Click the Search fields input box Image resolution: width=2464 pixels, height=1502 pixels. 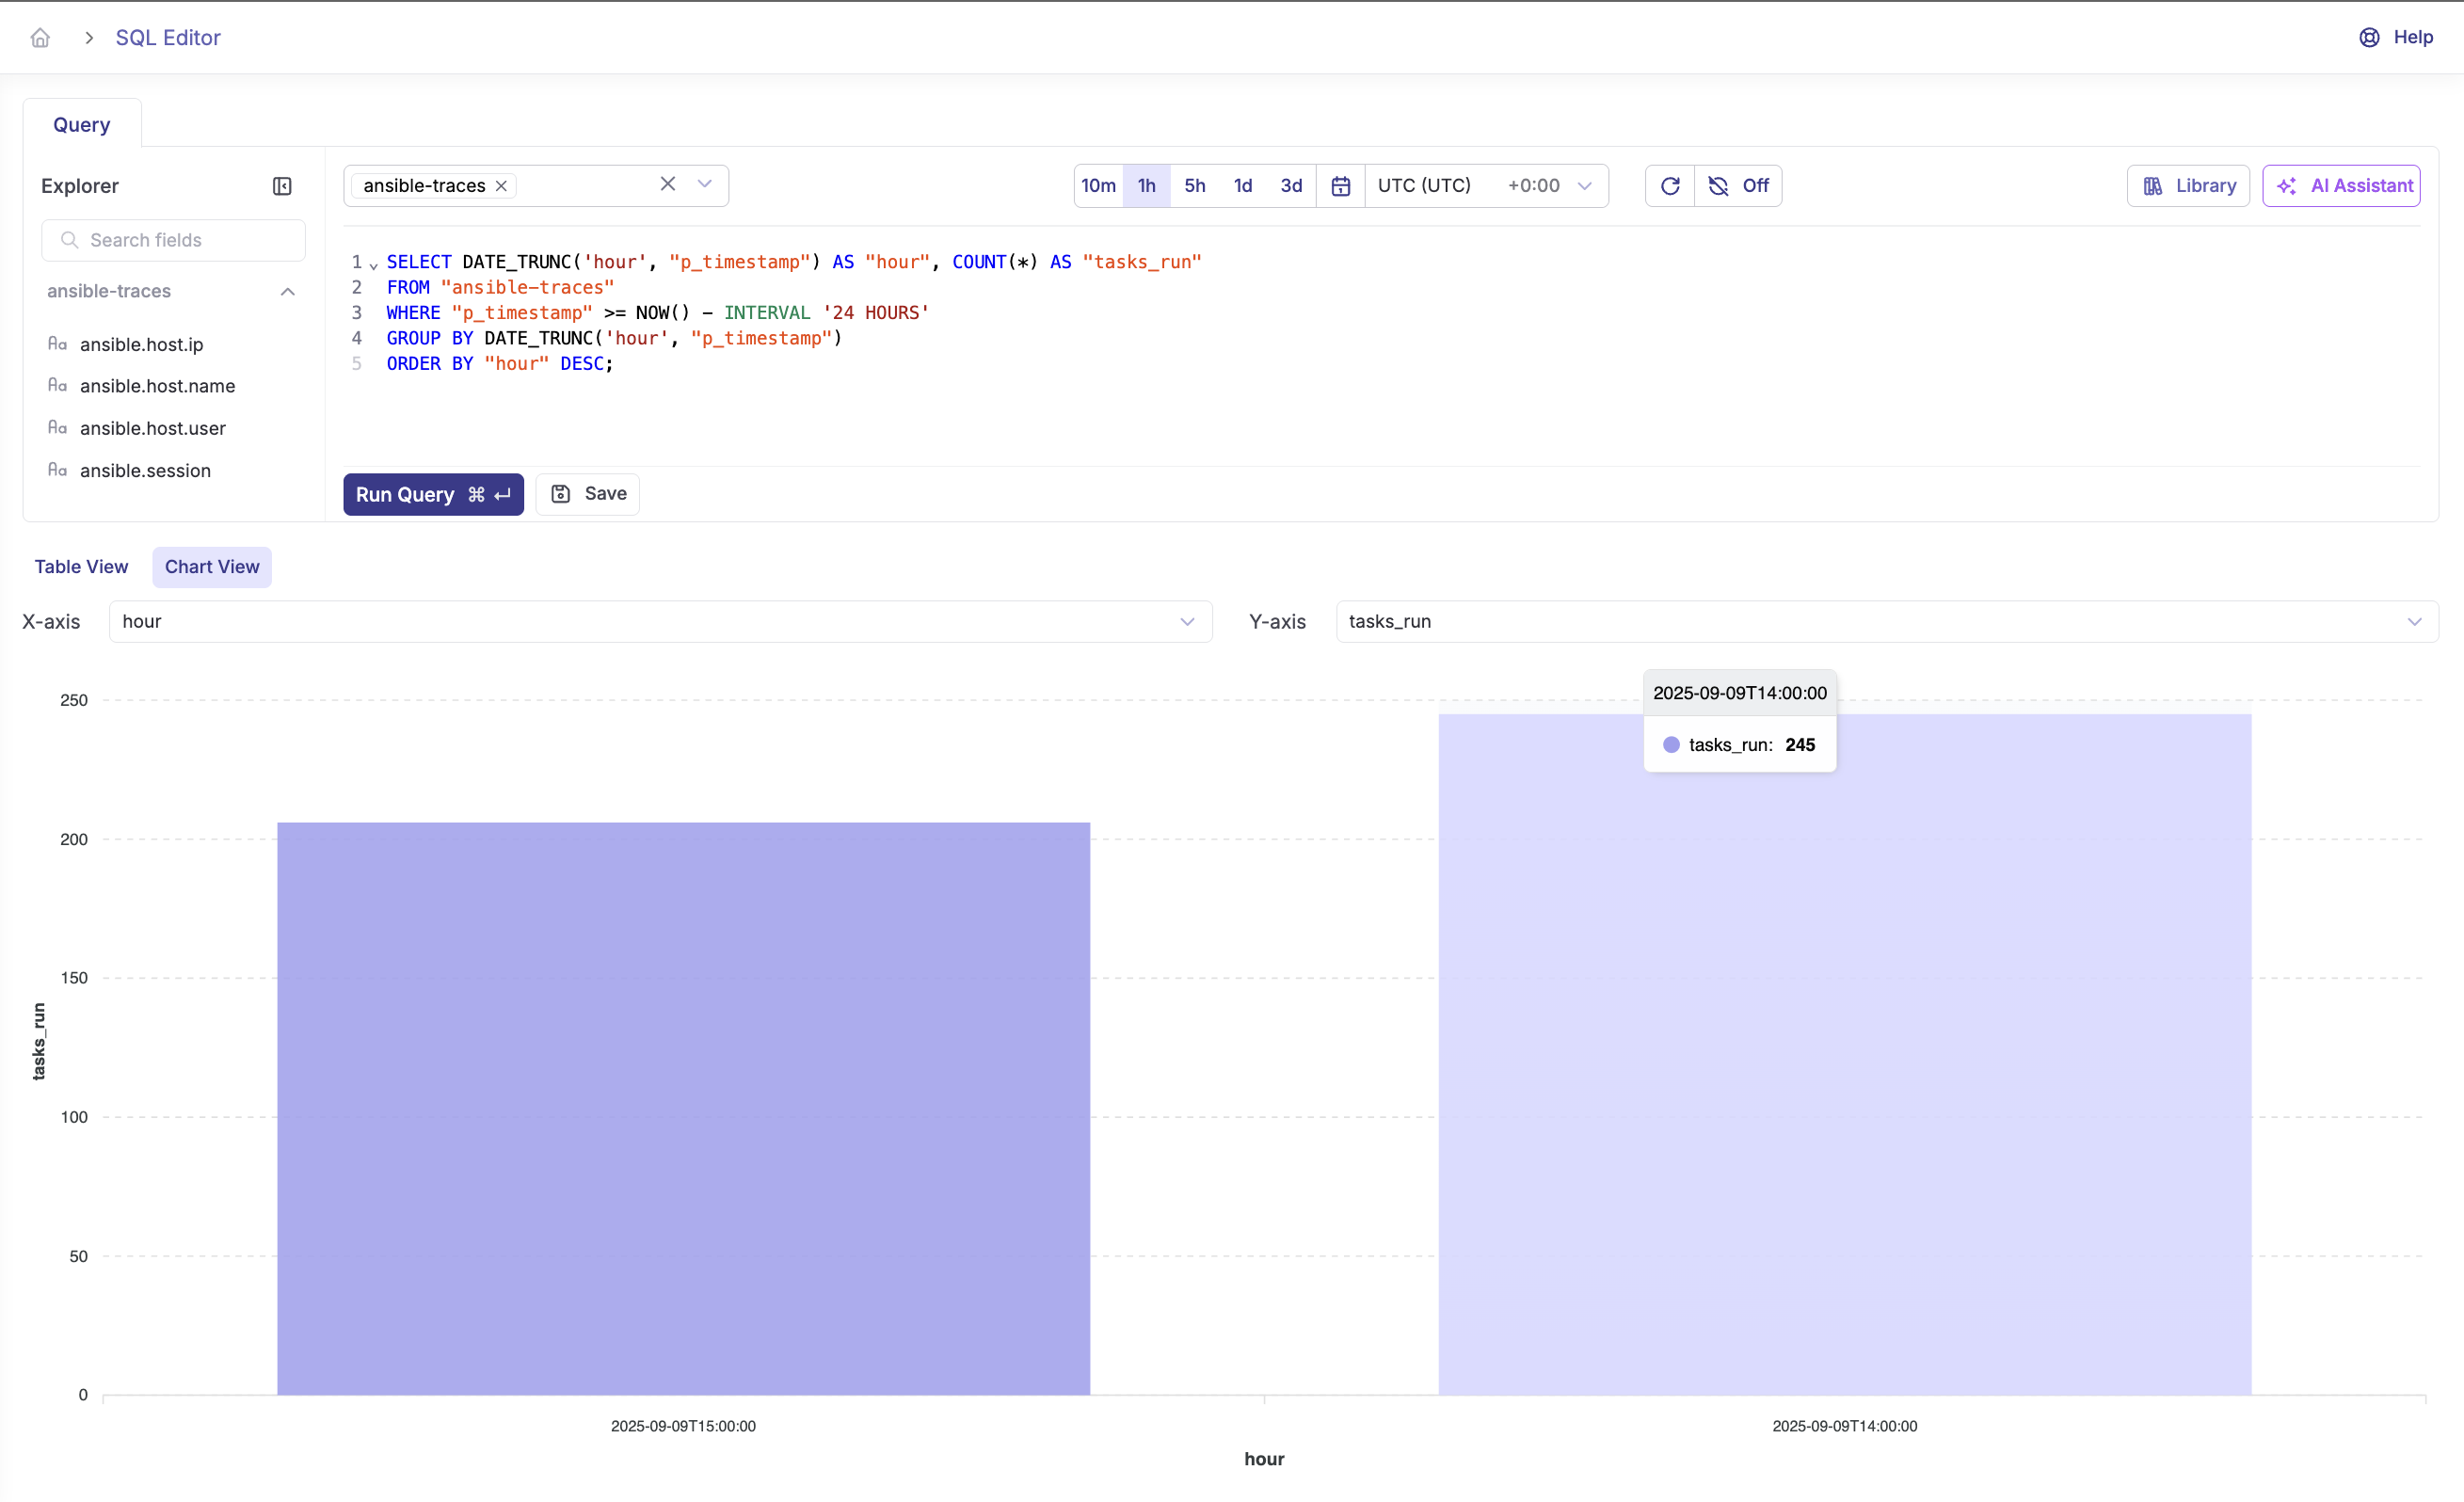(x=175, y=240)
